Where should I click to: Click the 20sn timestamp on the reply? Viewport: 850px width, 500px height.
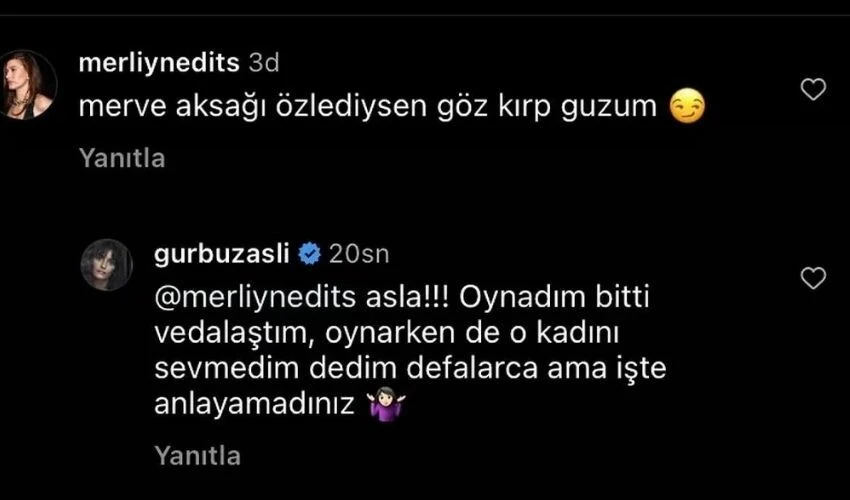pyautogui.click(x=359, y=256)
